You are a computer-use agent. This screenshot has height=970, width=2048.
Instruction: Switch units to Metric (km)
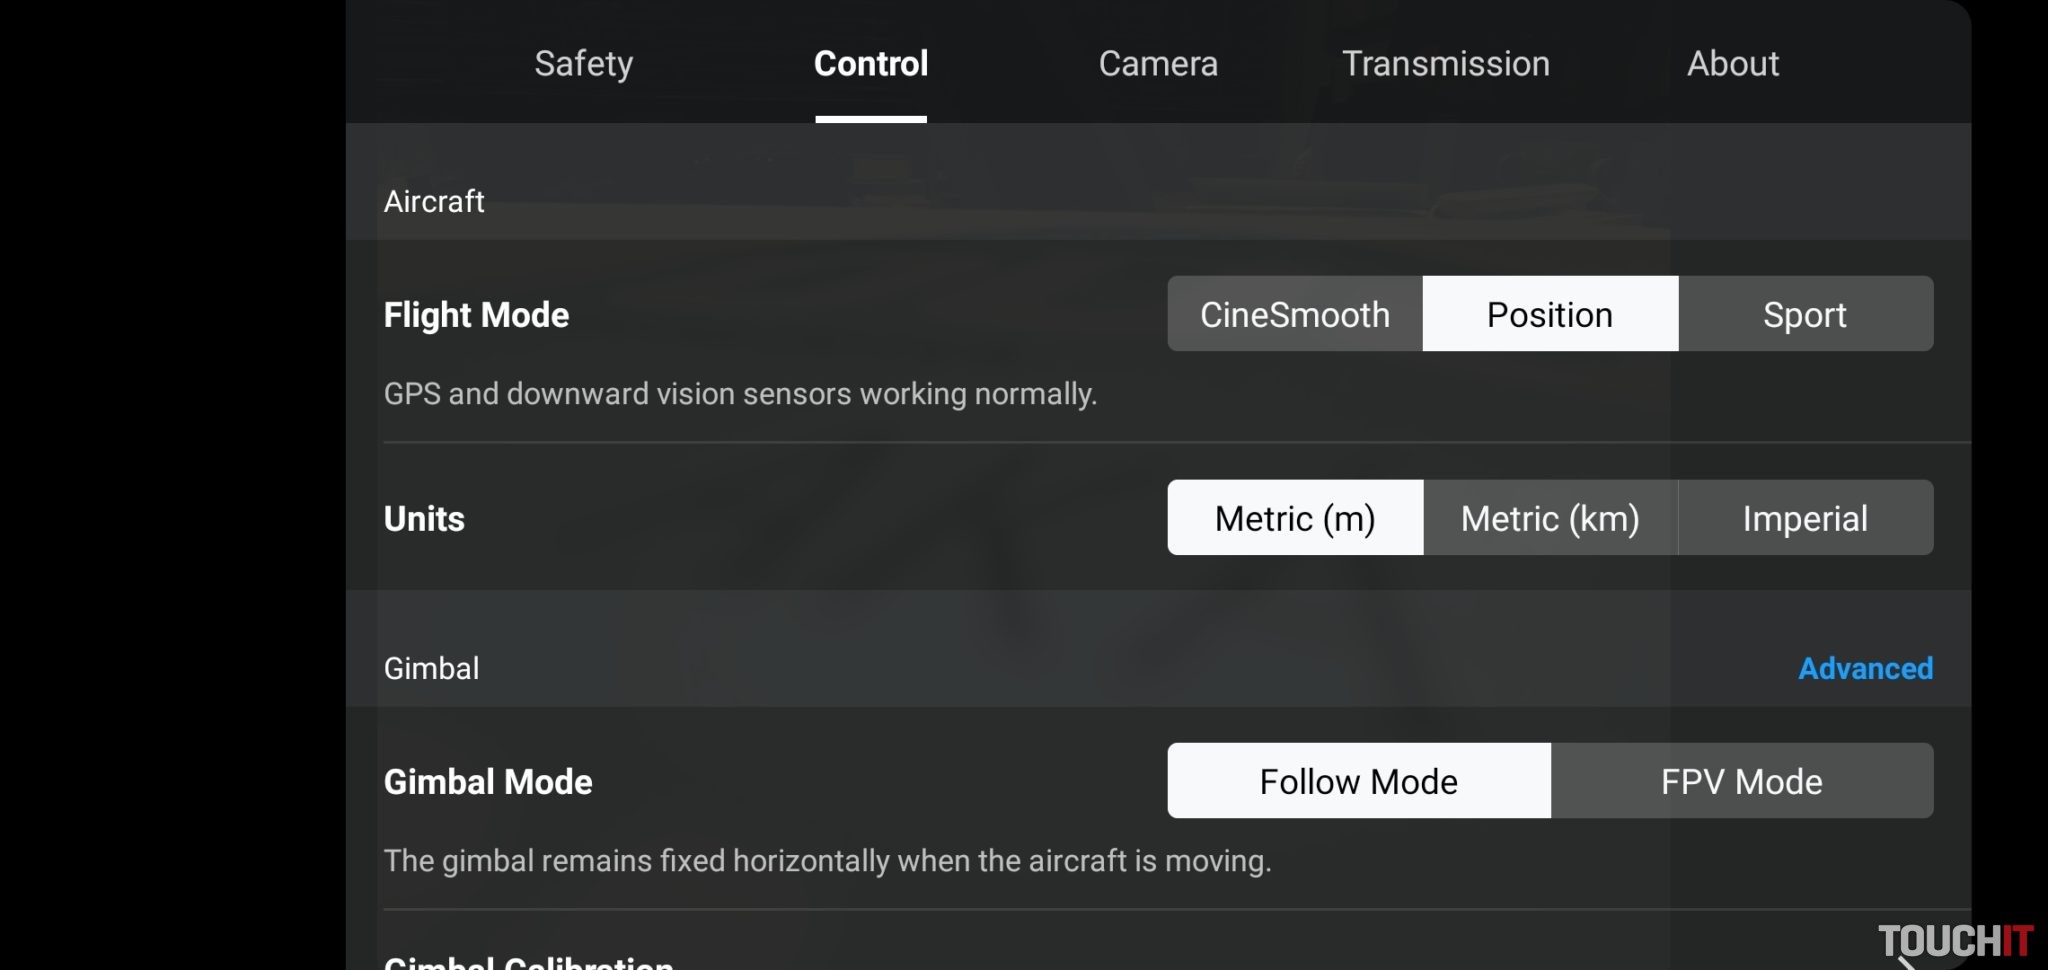tap(1550, 518)
